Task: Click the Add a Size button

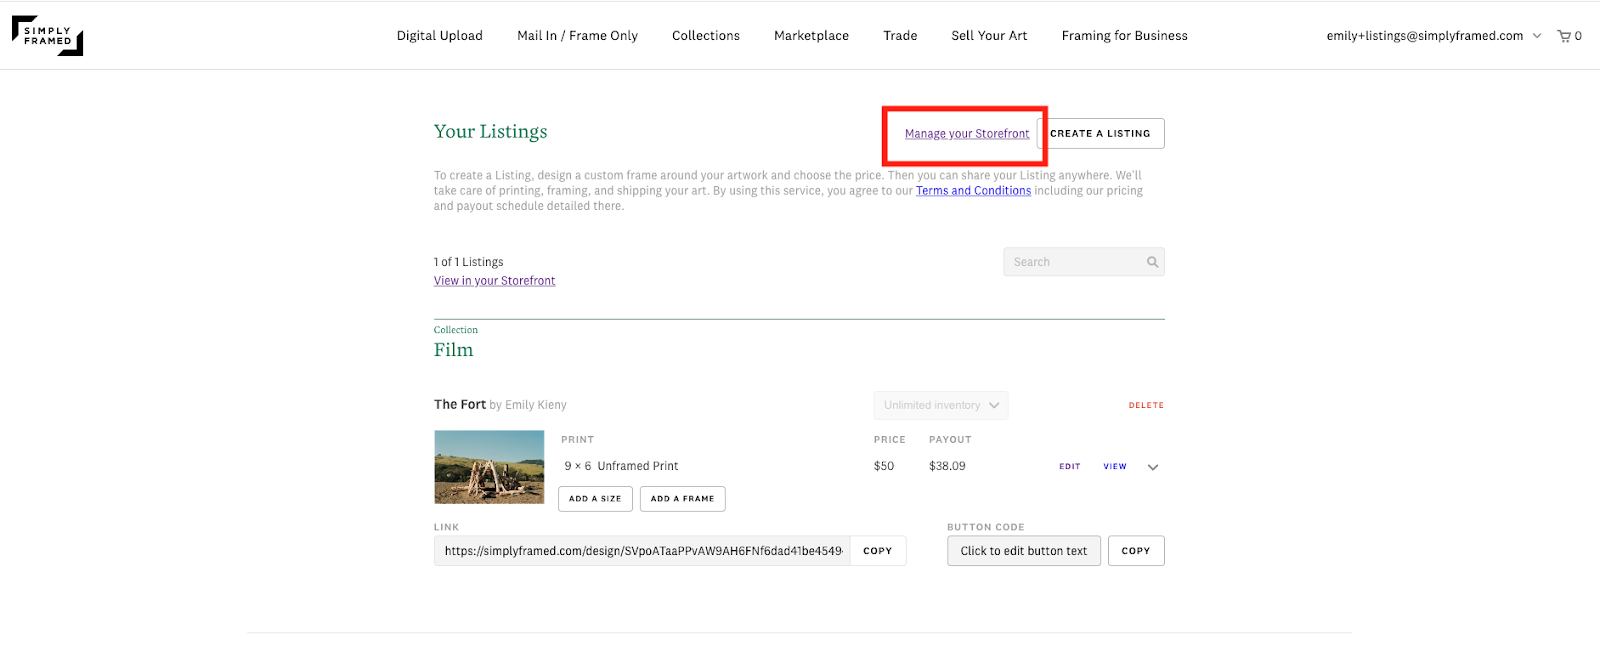Action: (595, 499)
